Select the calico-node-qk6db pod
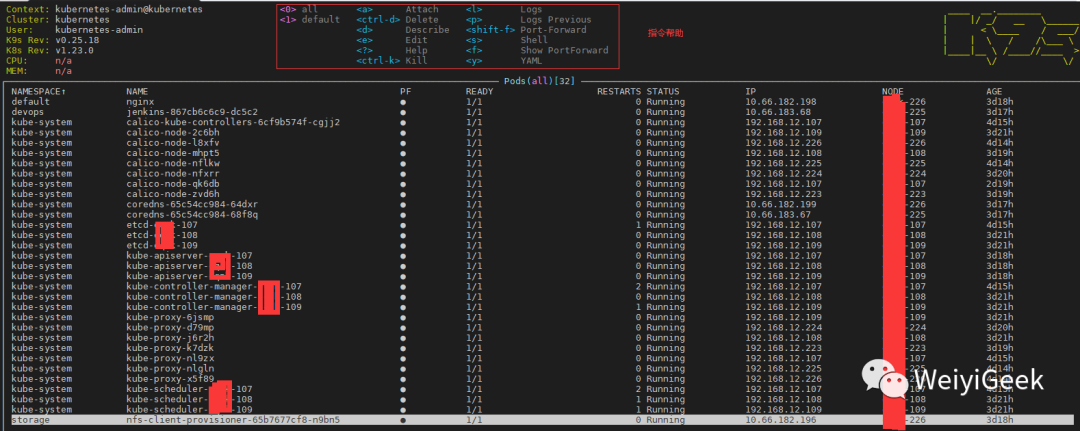 point(173,184)
